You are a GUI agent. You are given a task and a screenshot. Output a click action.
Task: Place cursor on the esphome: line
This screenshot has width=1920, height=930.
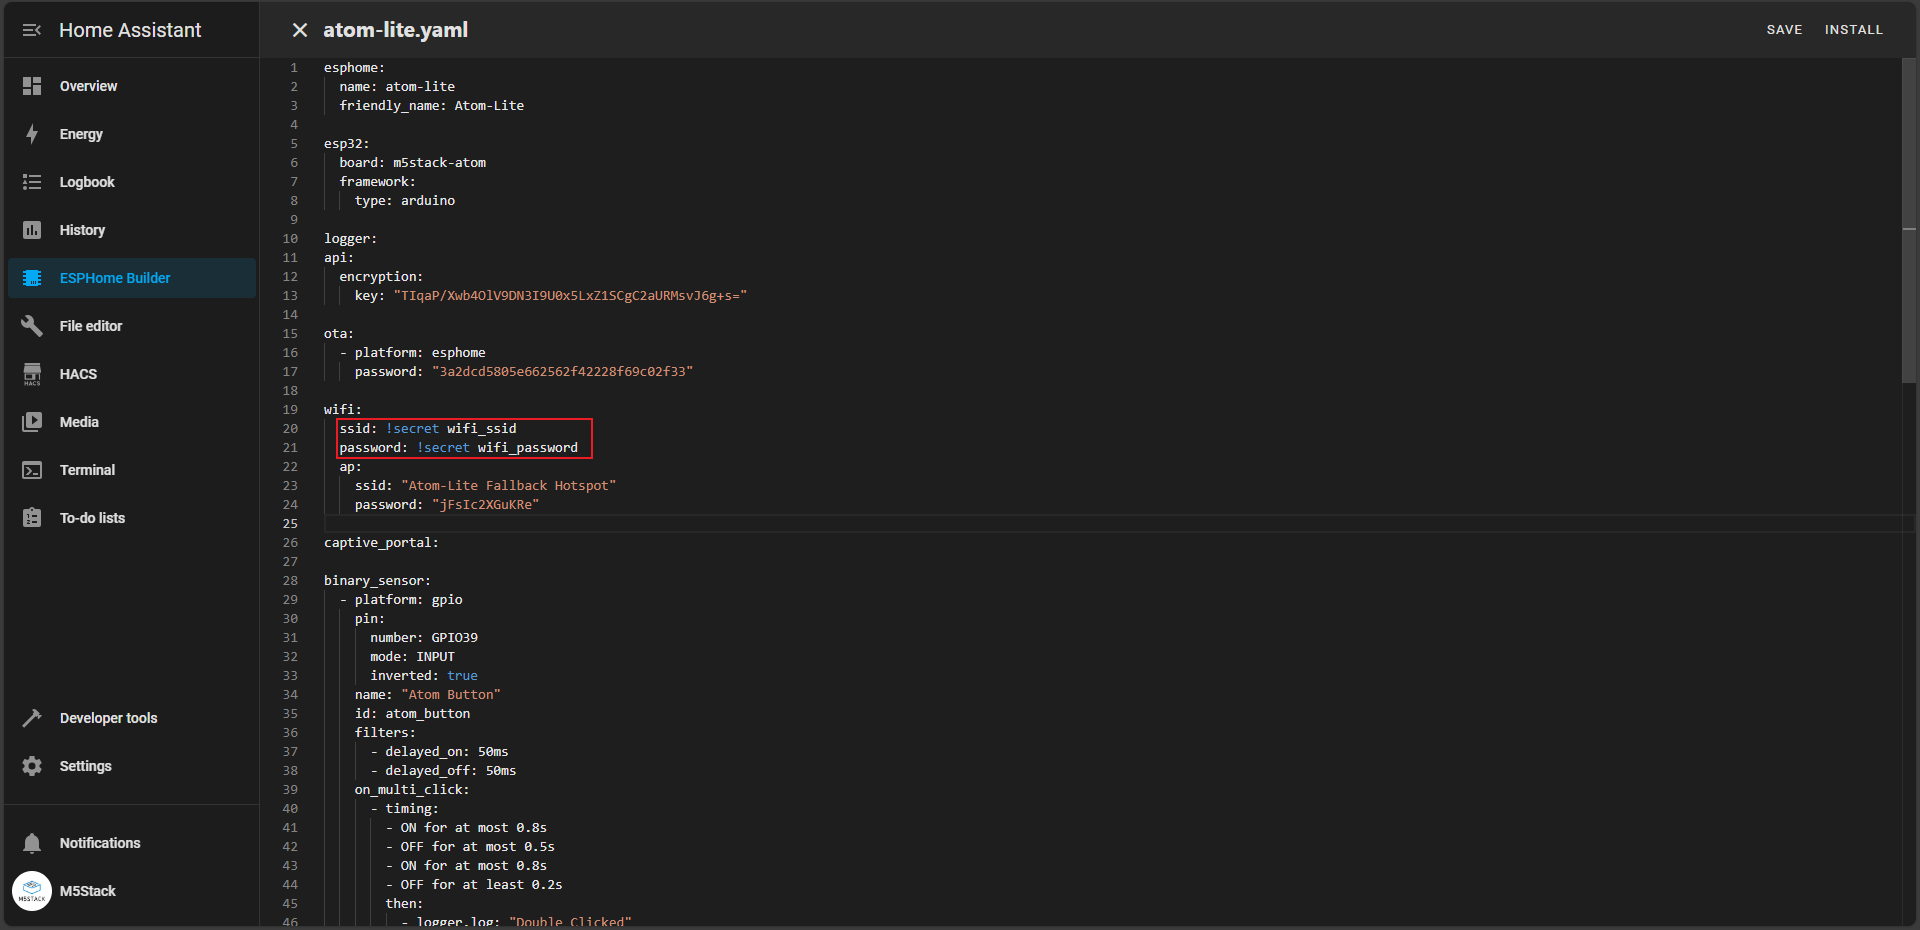tap(354, 67)
